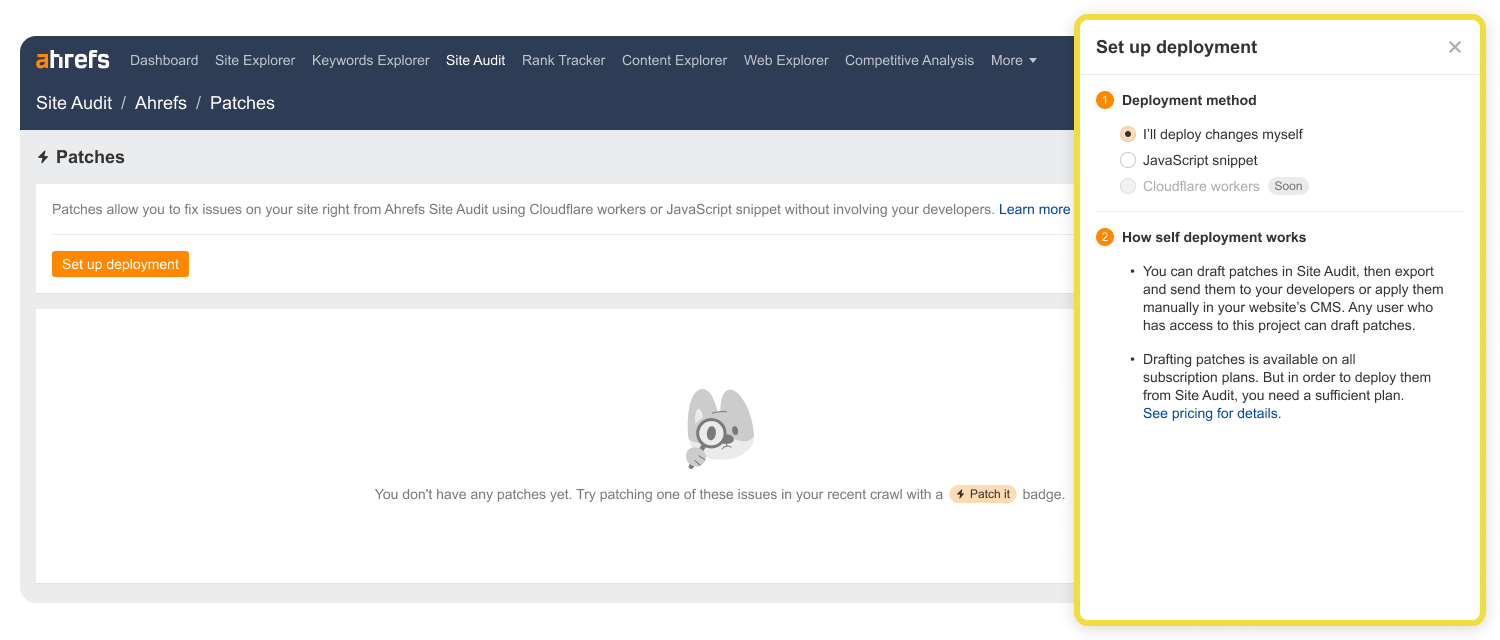Click the ahrefs logo
Viewport: 1500px width, 640px height.
click(72, 59)
